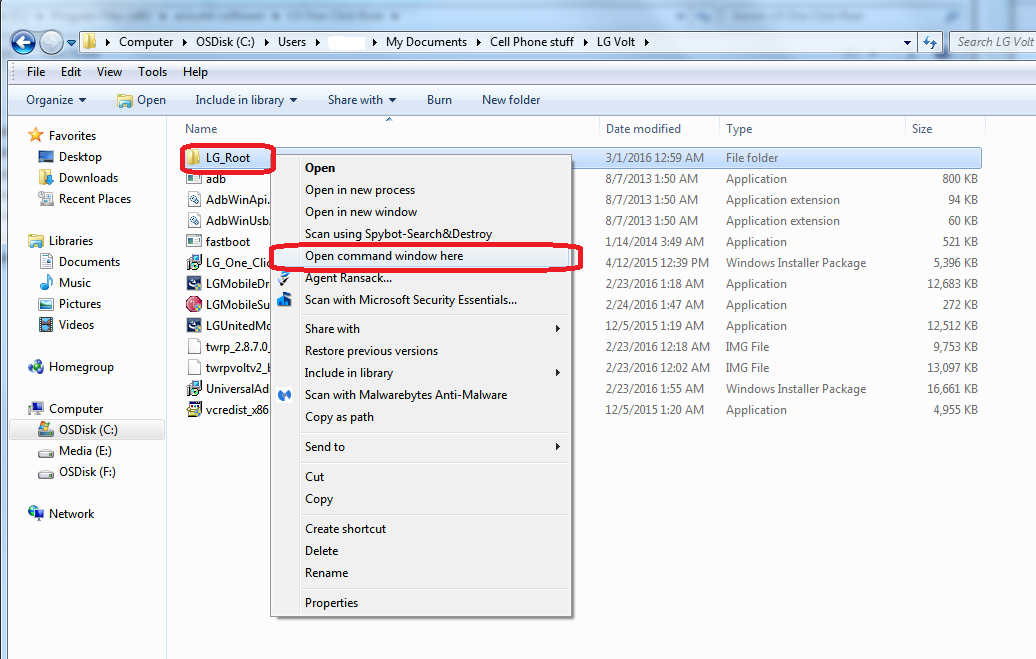
Task: Open the address bar history dropdown
Action: (x=907, y=42)
